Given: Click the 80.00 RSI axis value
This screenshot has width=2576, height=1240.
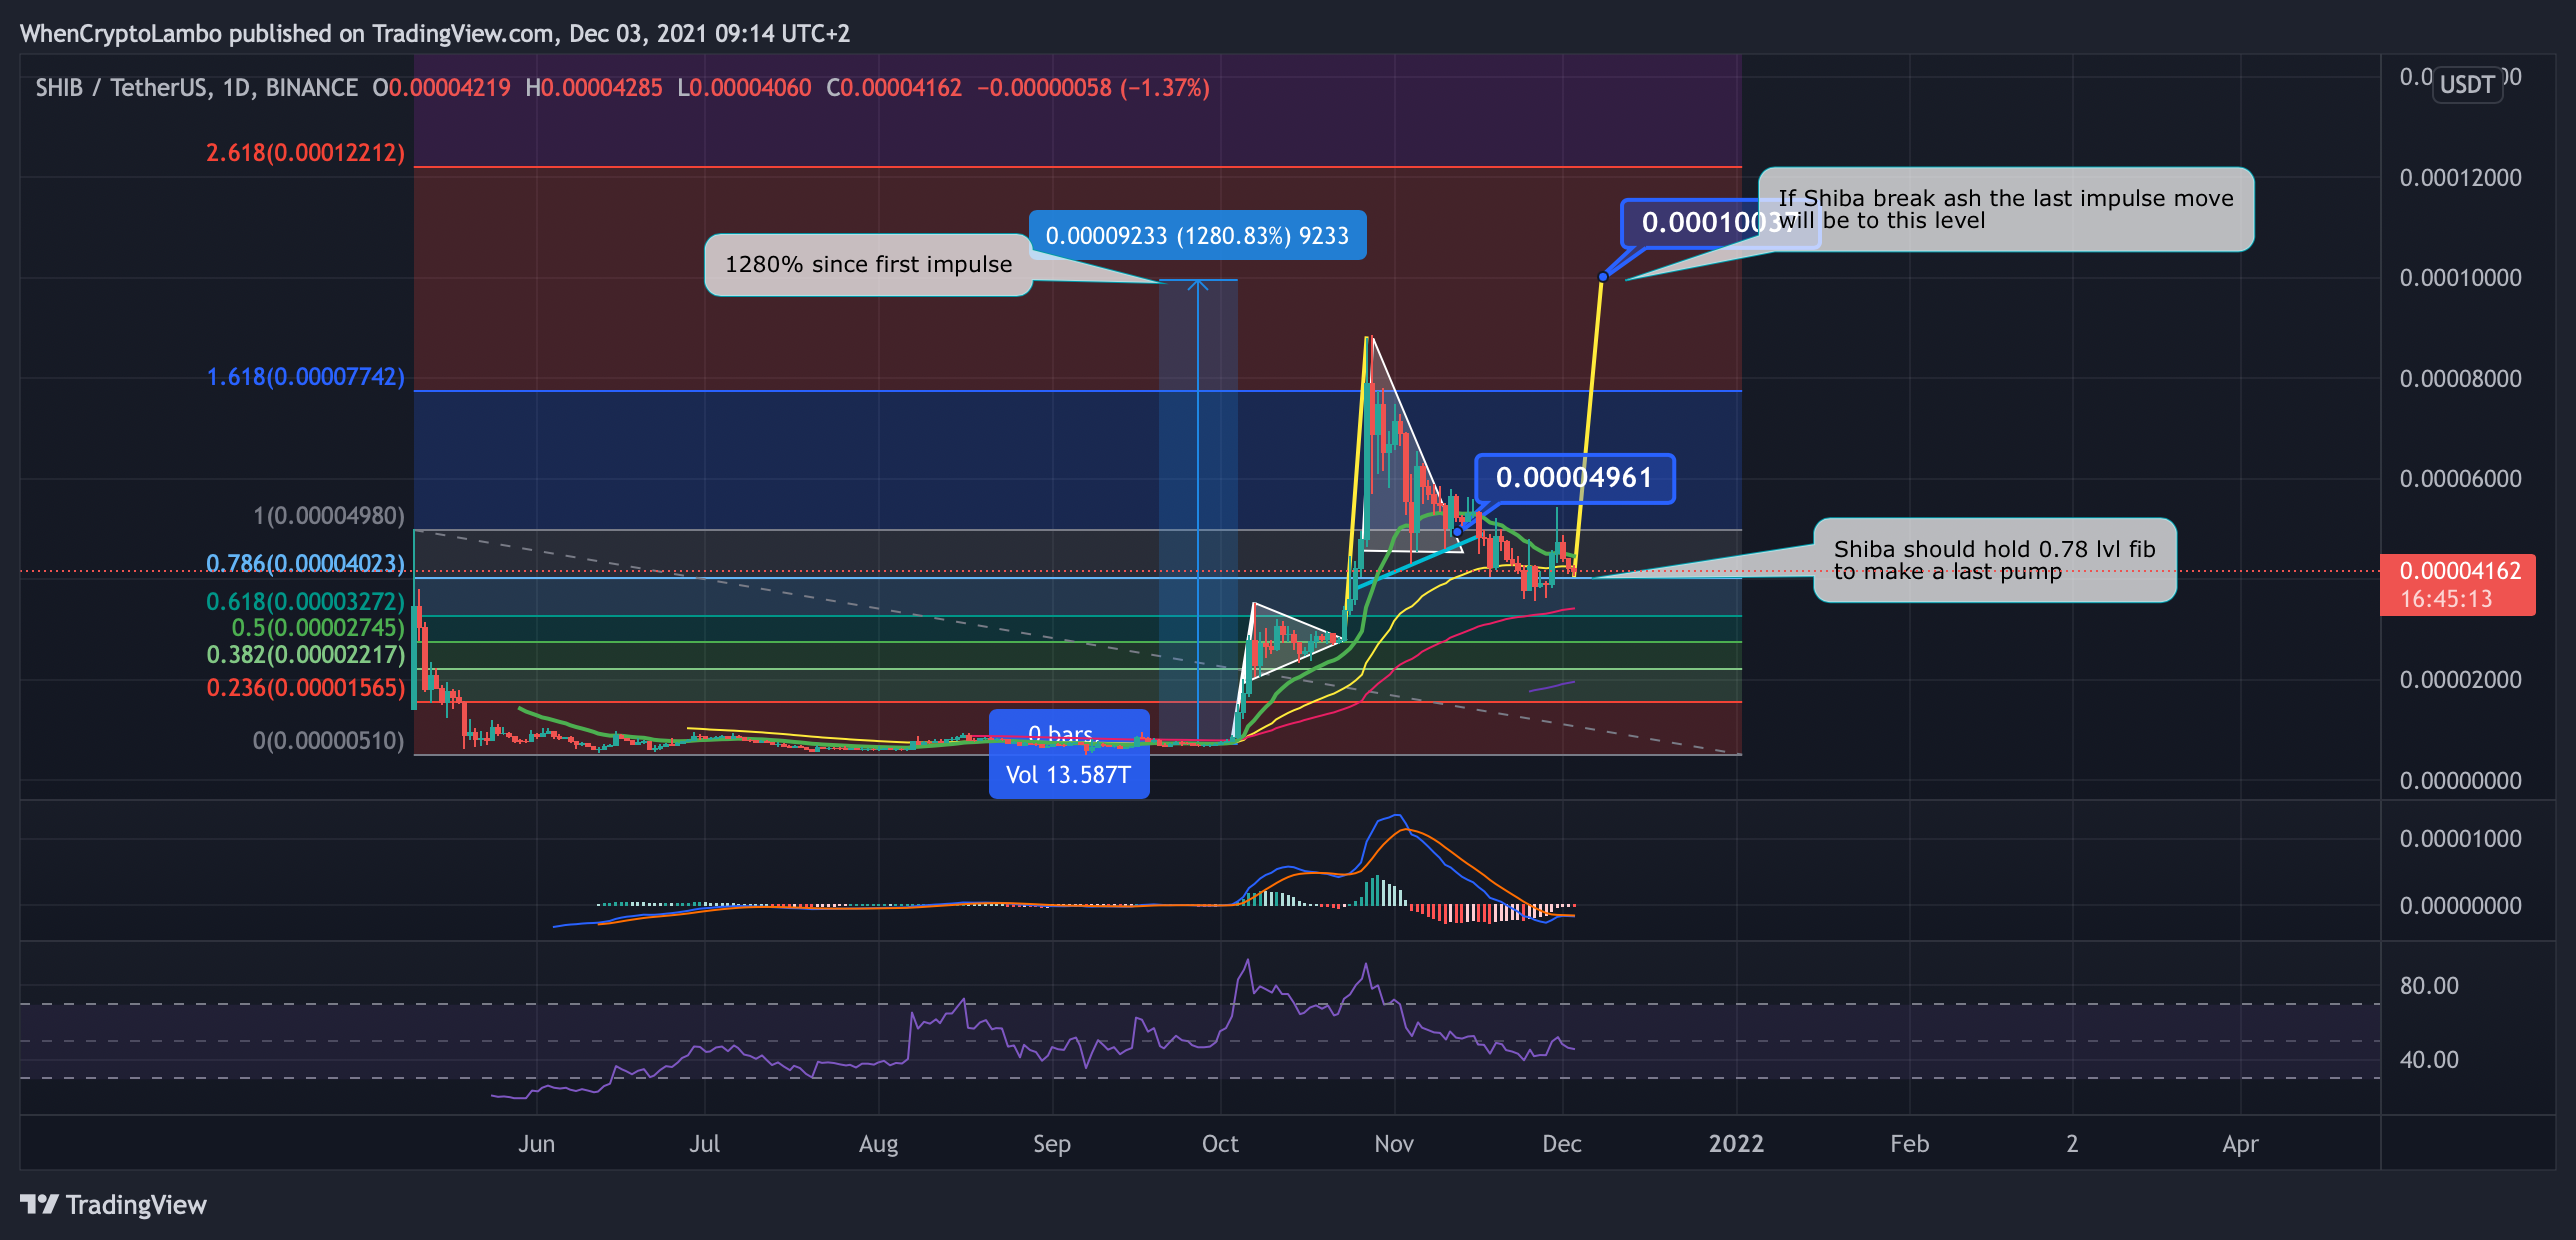Looking at the screenshot, I should (x=2429, y=986).
